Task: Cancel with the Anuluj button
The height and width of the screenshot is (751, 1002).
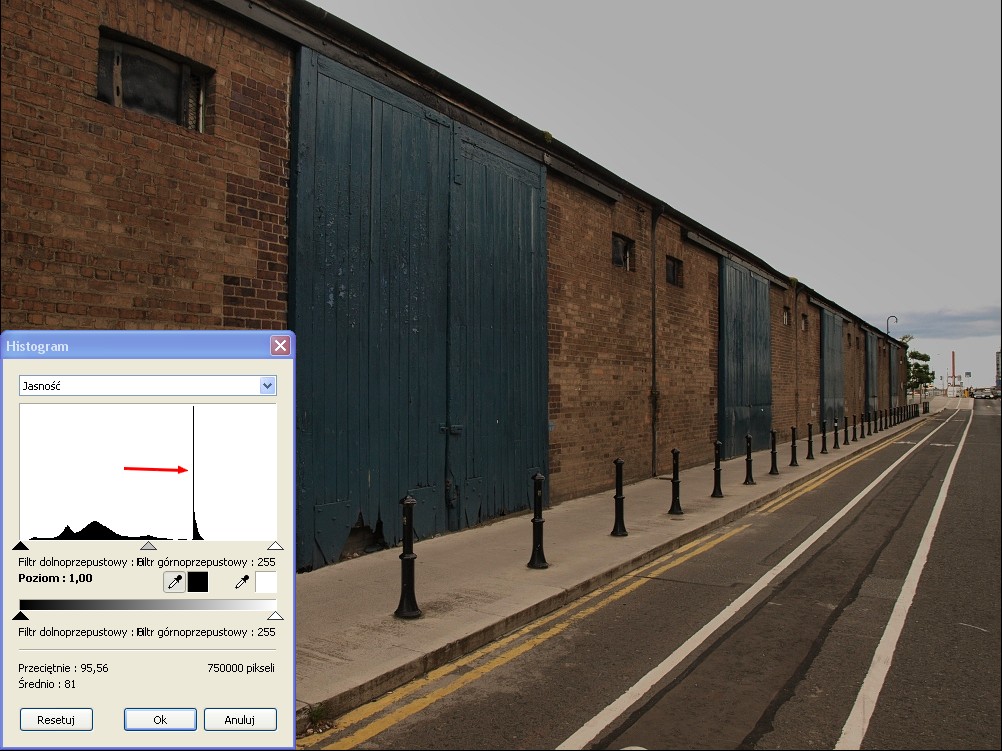Action: tap(240, 719)
